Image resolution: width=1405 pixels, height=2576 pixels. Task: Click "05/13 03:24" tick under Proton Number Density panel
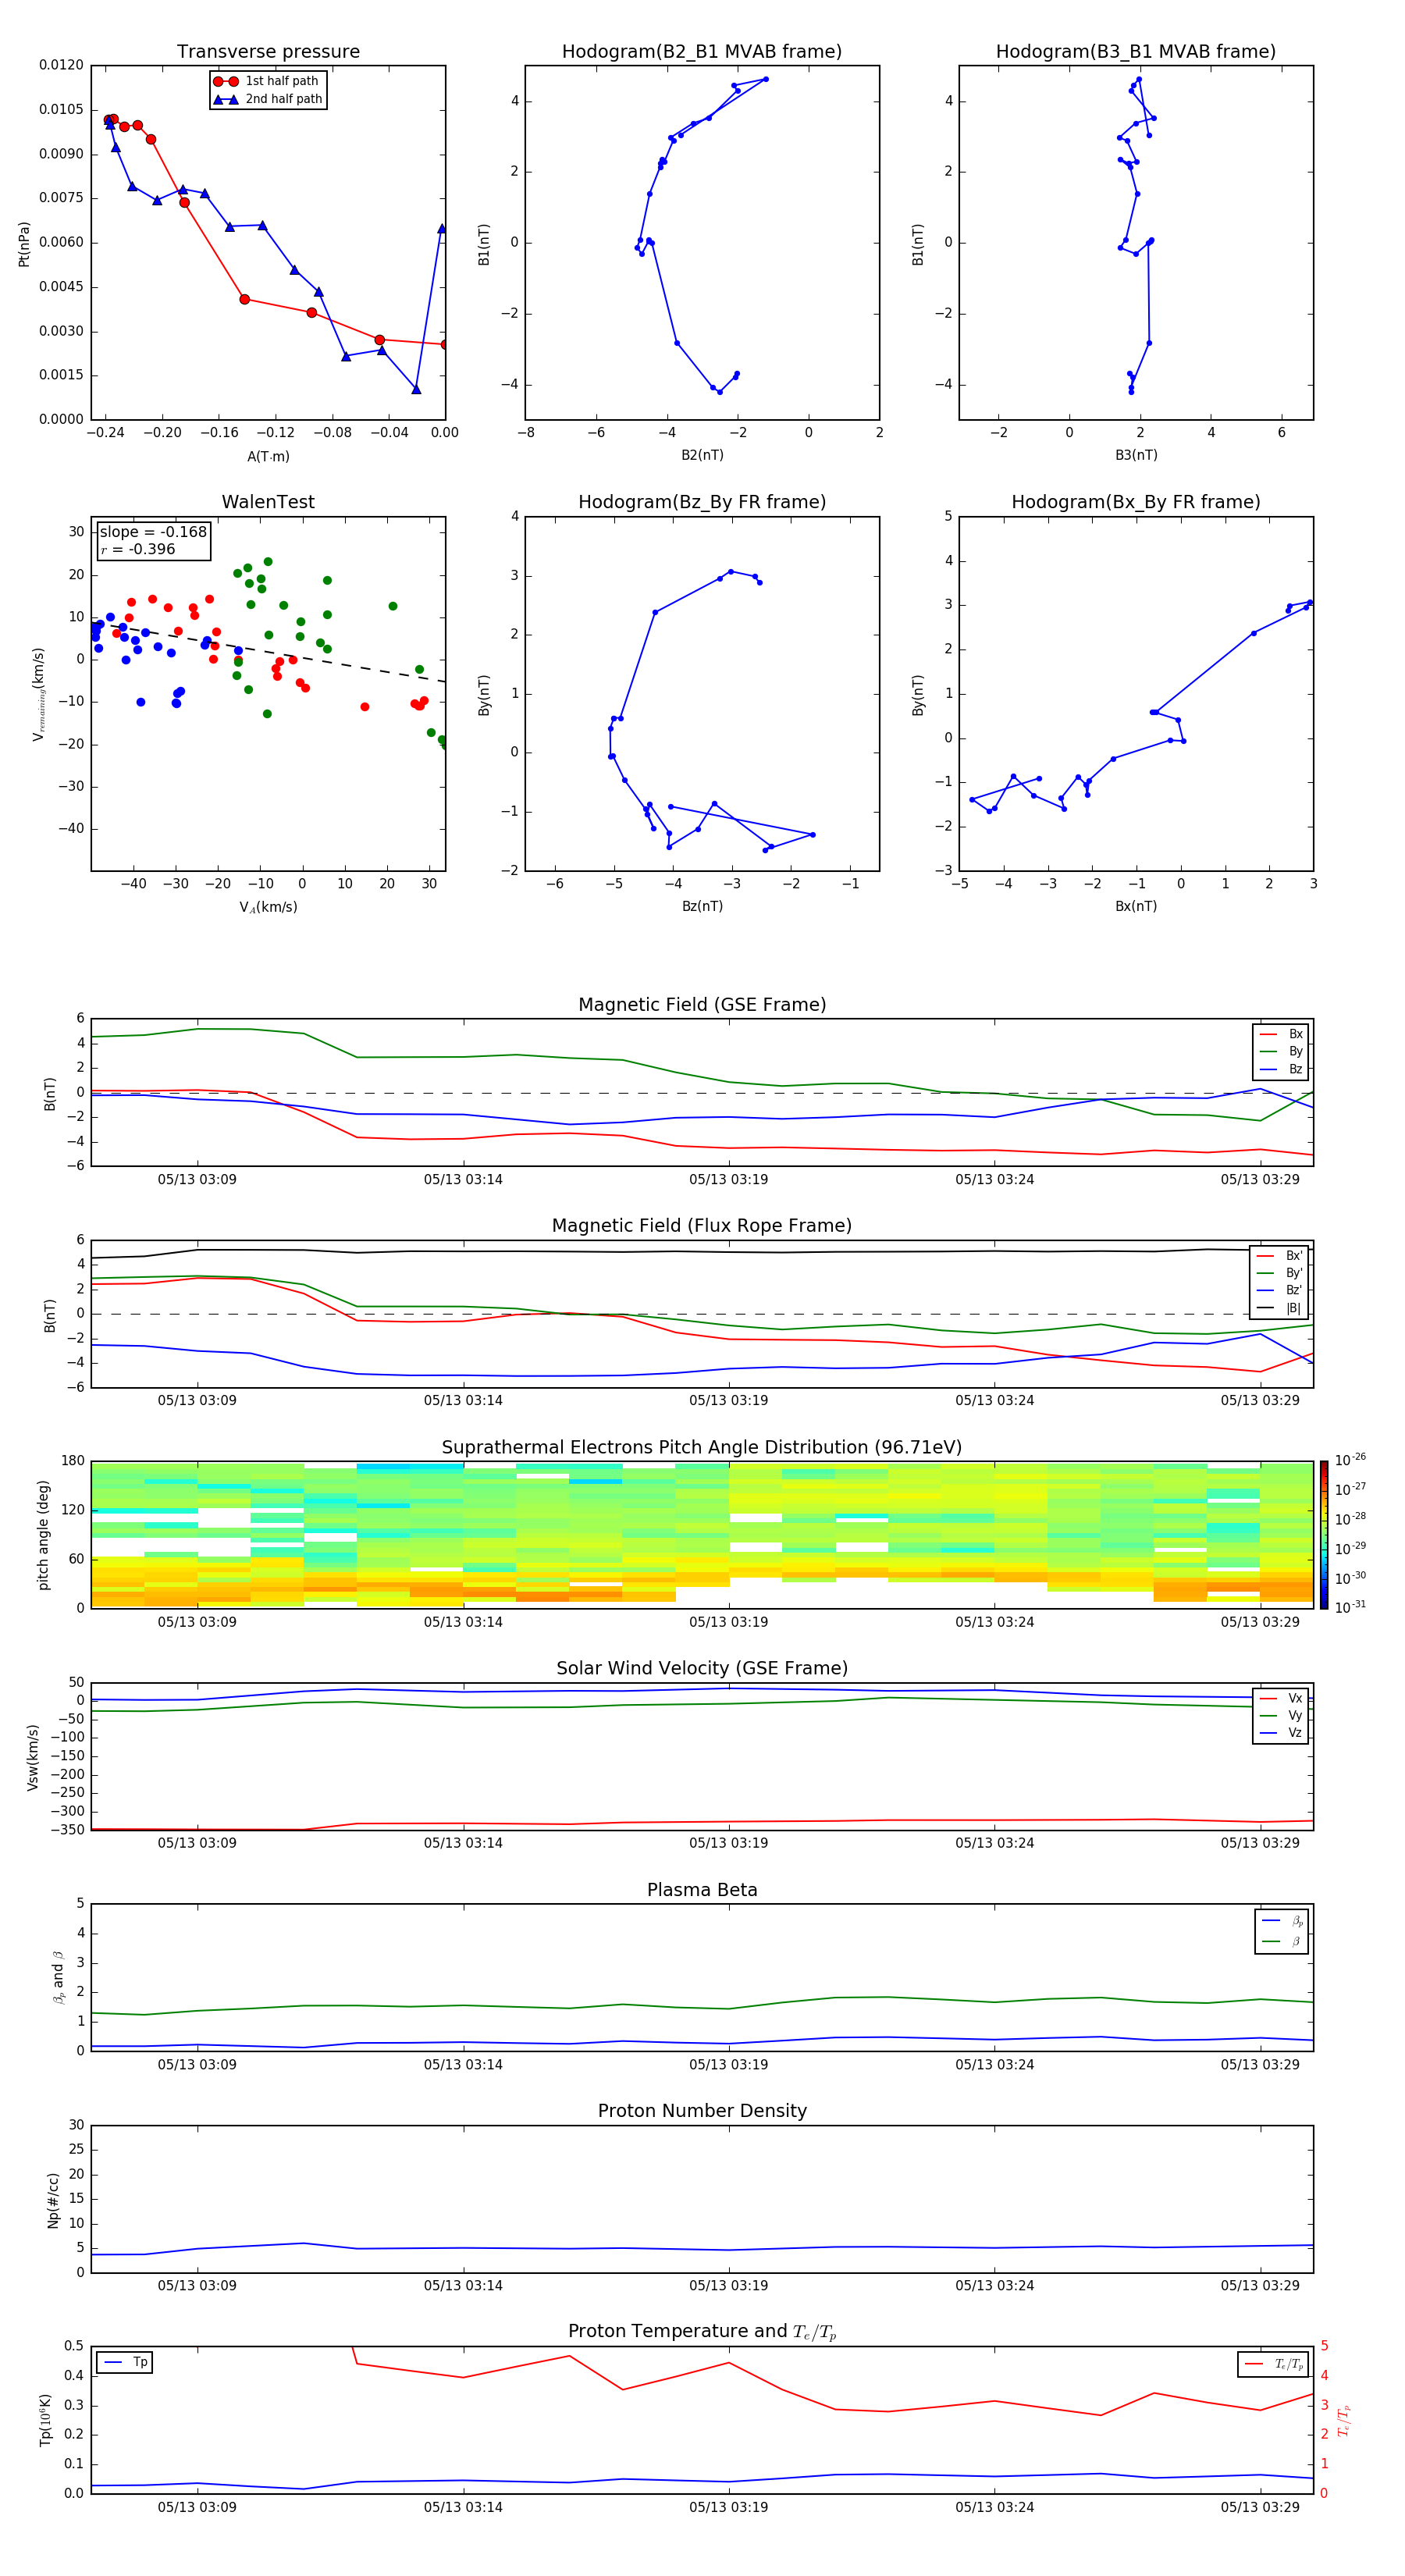[x=994, y=2286]
